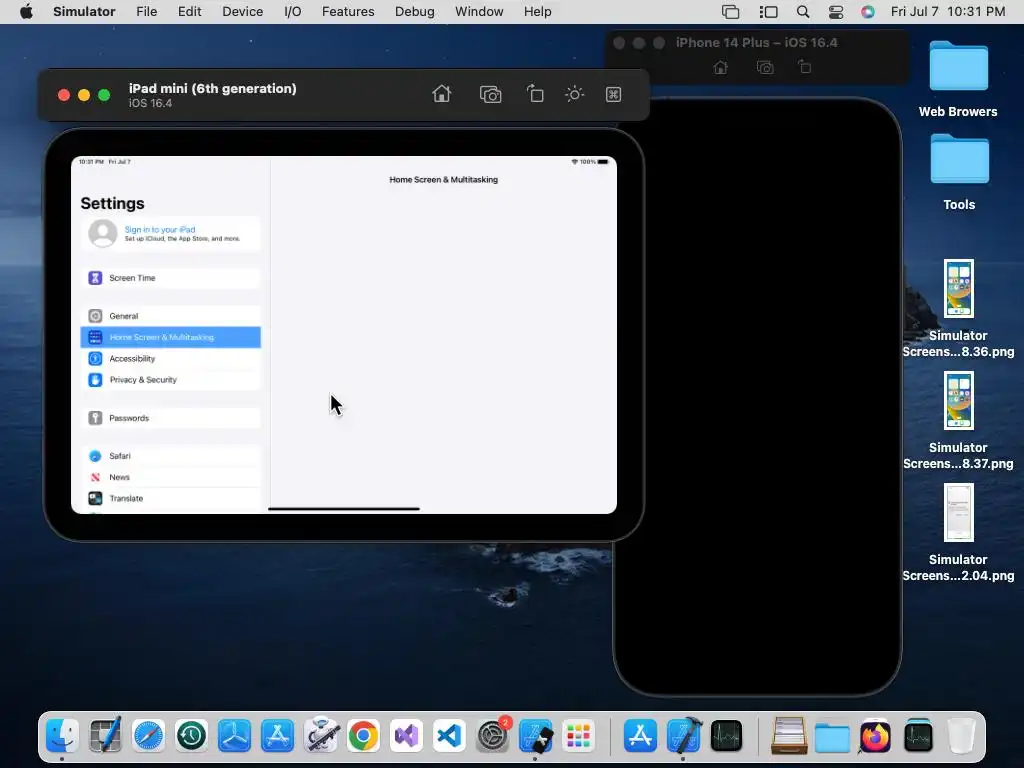The height and width of the screenshot is (768, 1024).
Task: Click rotate icon in iPhone 14 Plus window
Action: pyautogui.click(x=805, y=67)
